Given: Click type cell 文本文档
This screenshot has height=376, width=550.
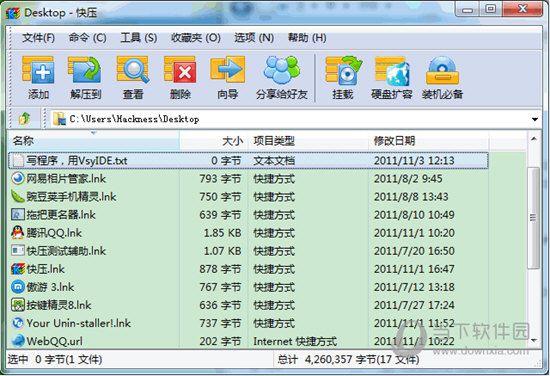Looking at the screenshot, I should click(x=274, y=161).
